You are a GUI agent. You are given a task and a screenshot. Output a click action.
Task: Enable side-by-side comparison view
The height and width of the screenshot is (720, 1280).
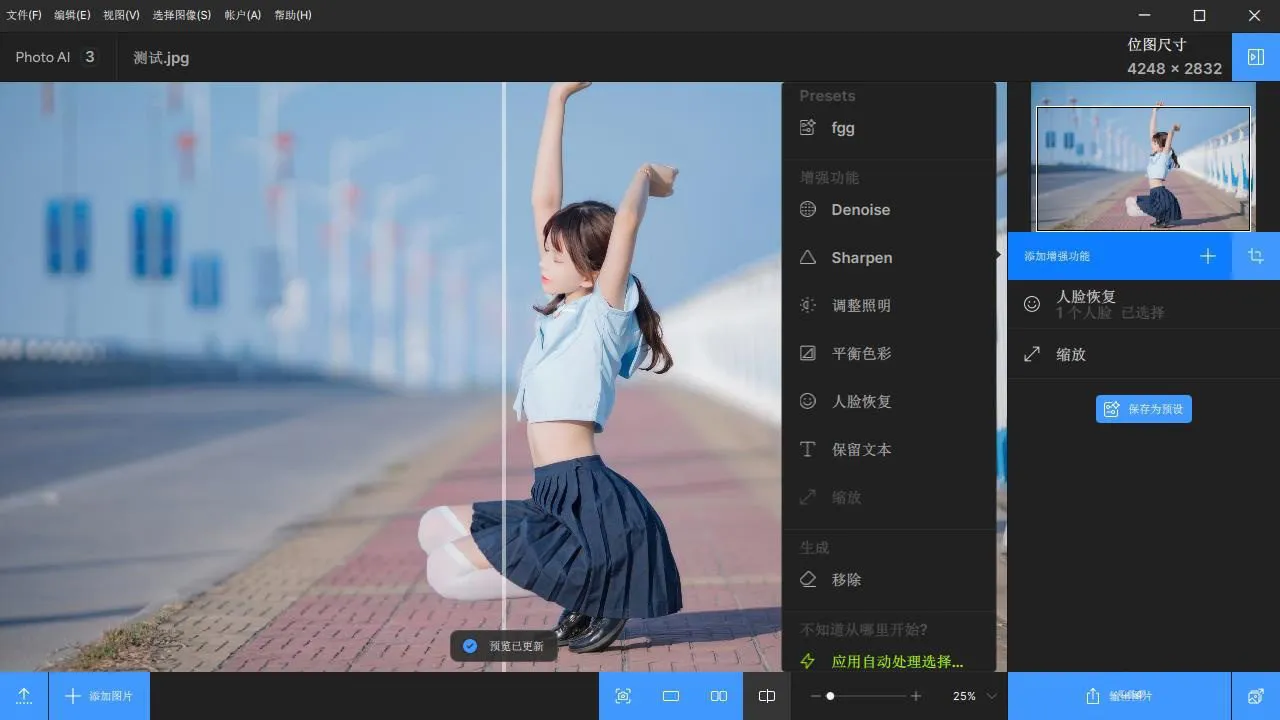719,696
